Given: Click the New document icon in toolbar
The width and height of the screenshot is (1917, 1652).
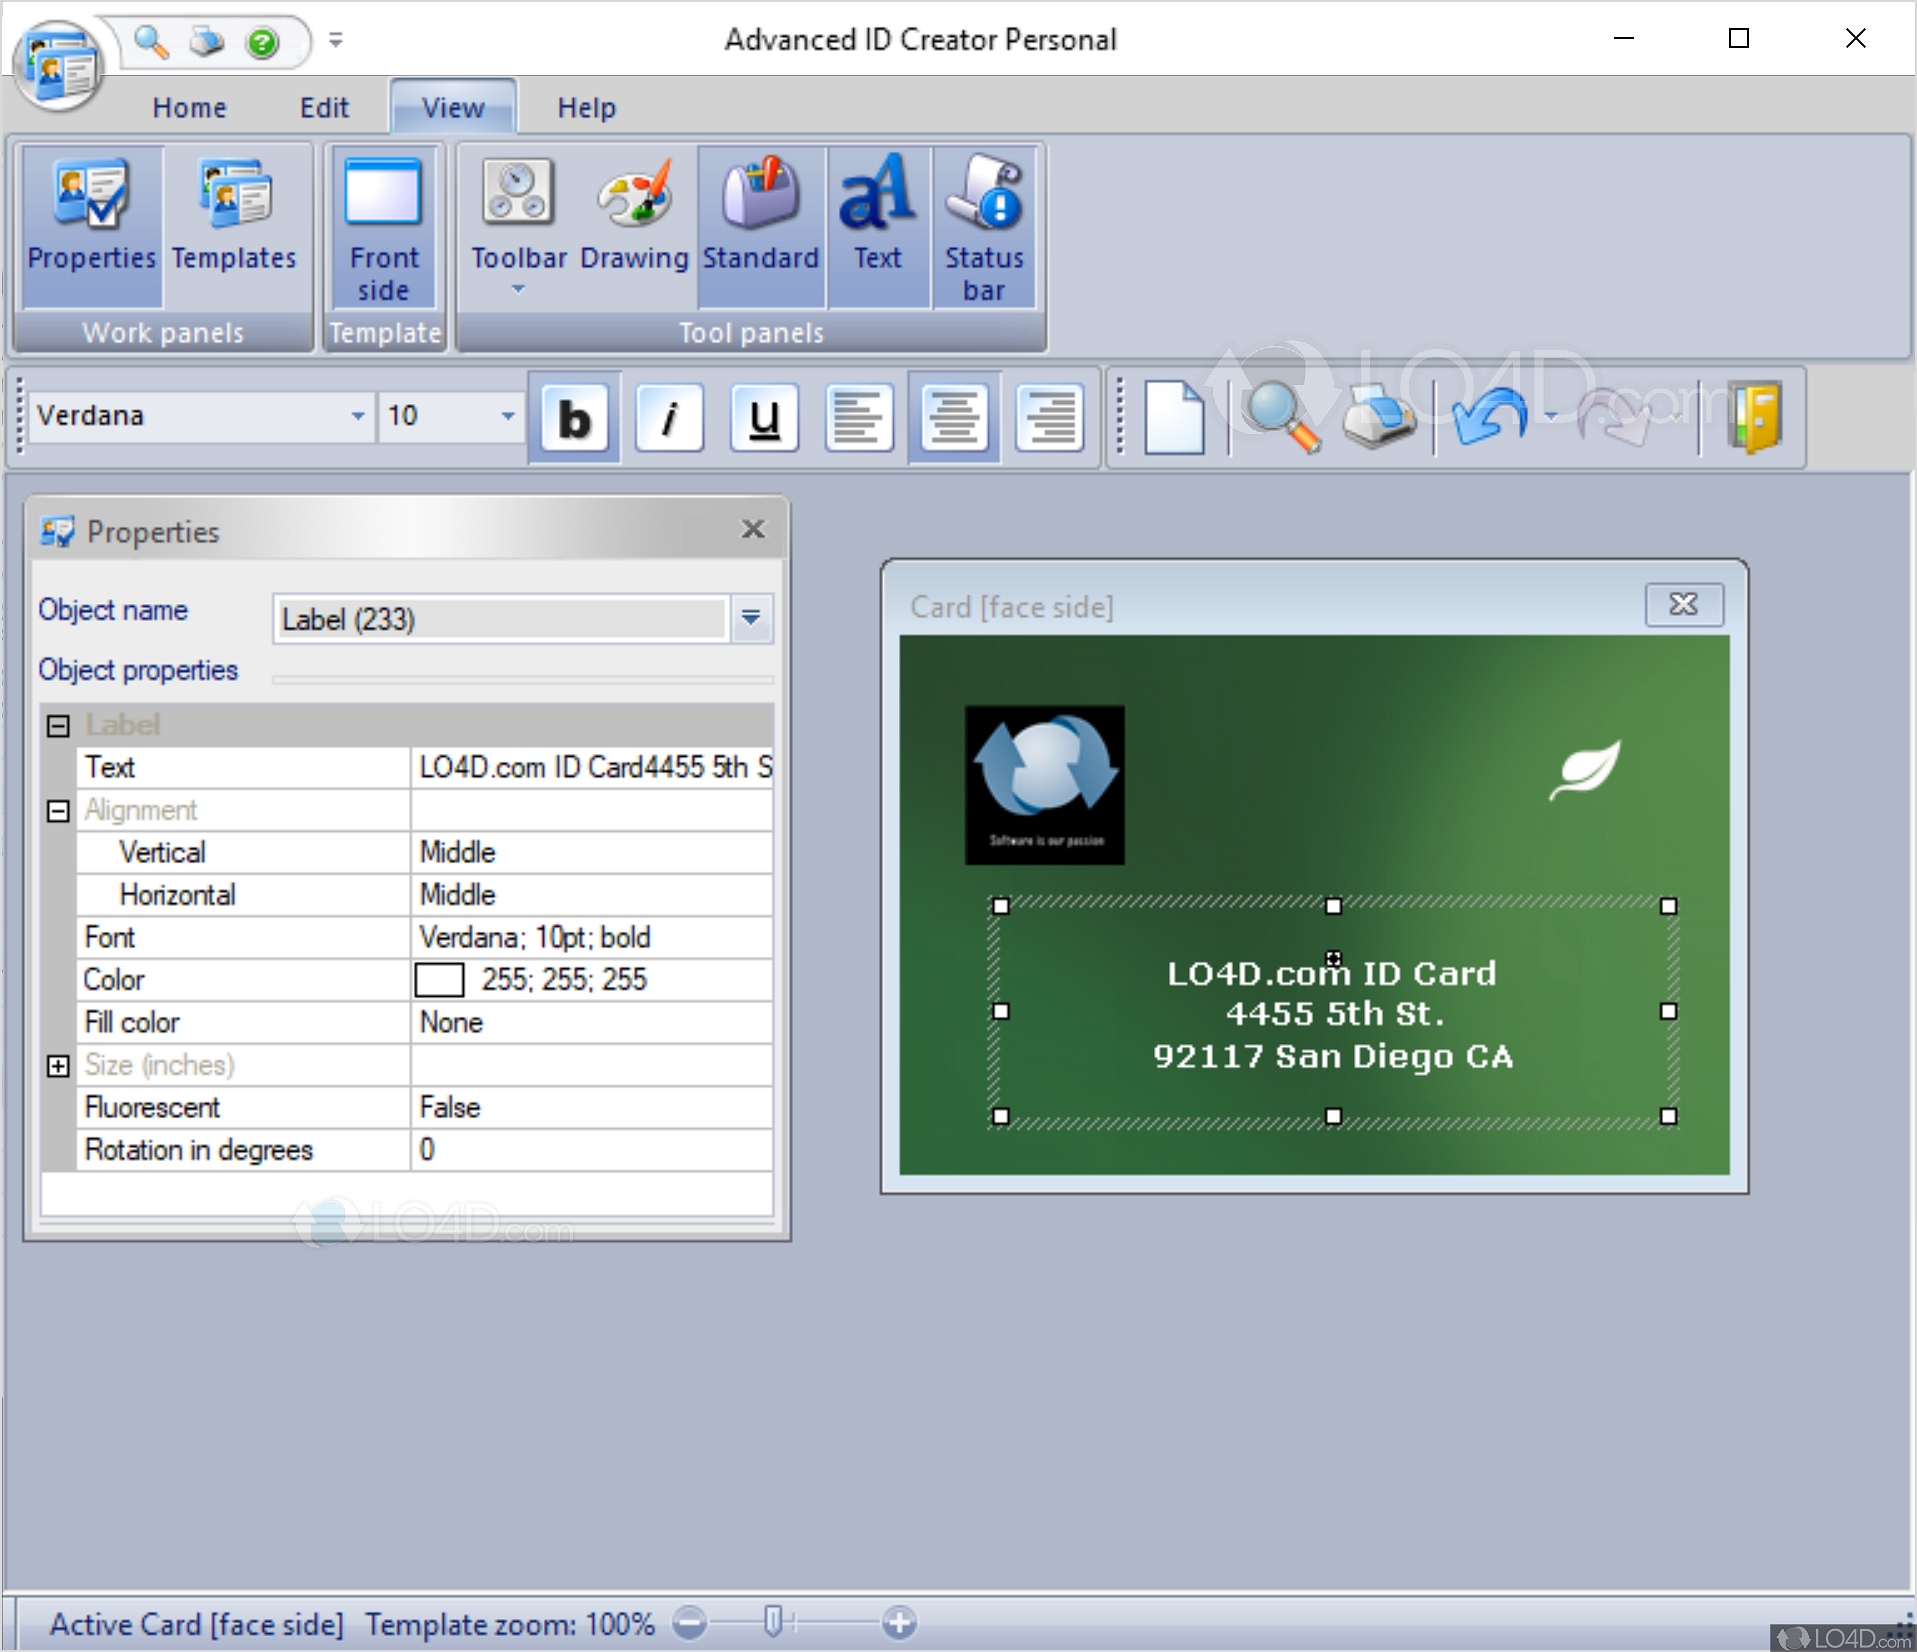Looking at the screenshot, I should click(x=1173, y=418).
